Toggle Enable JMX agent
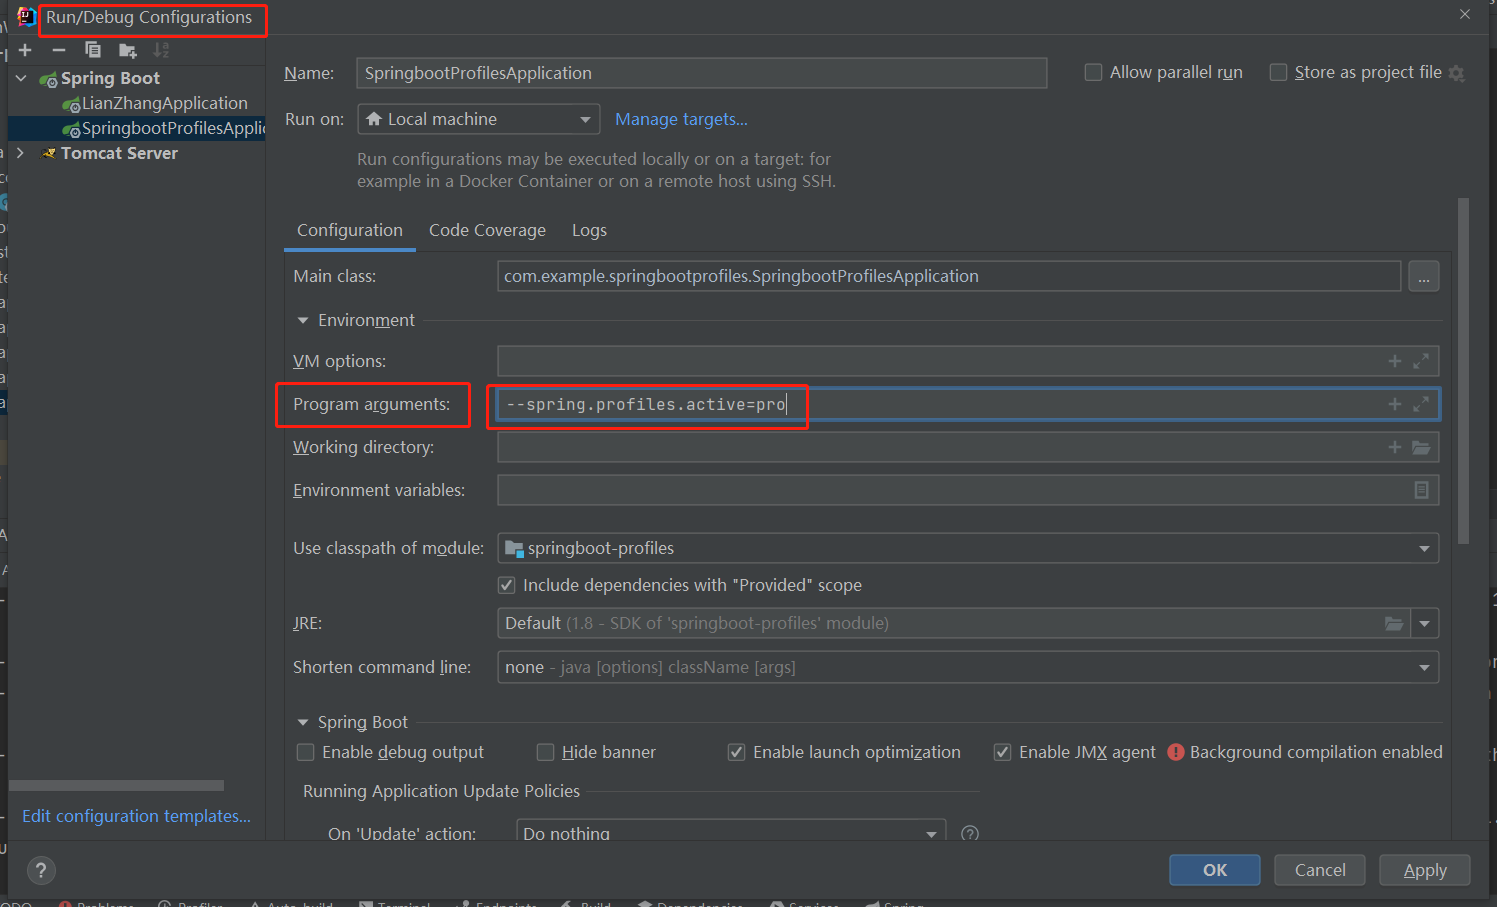1497x907 pixels. (1002, 752)
